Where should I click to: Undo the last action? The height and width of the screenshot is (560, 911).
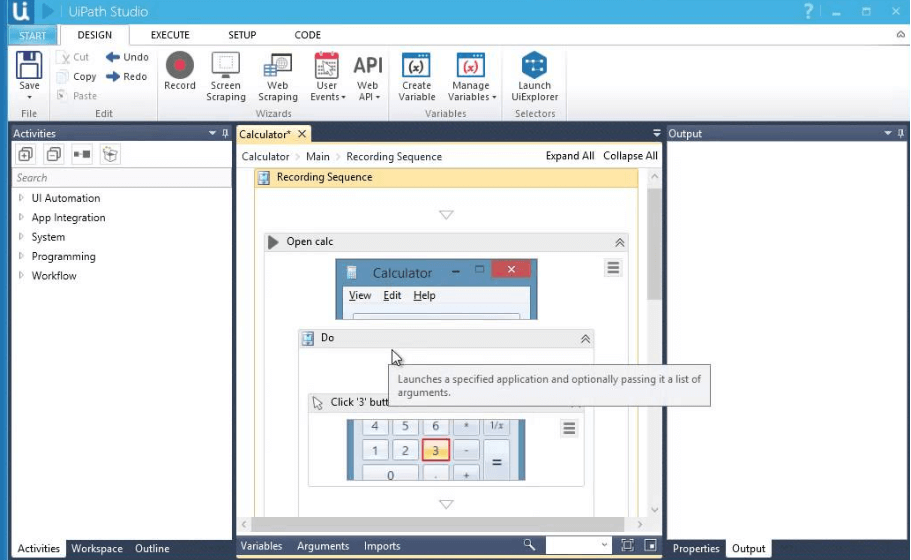pos(127,57)
